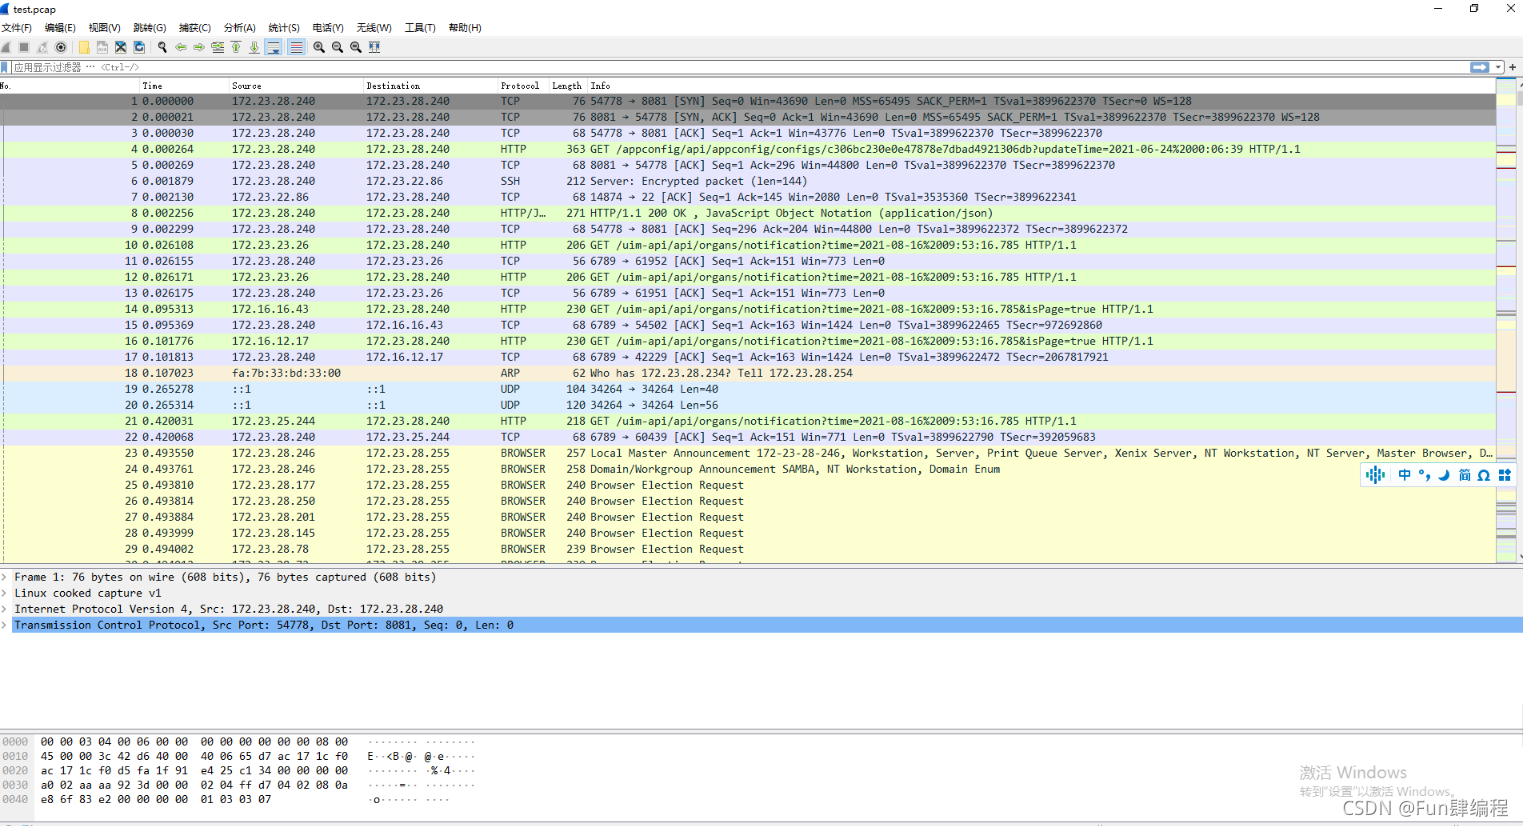The width and height of the screenshot is (1523, 826).
Task: Open IME omega symbol panel
Action: click(x=1484, y=475)
